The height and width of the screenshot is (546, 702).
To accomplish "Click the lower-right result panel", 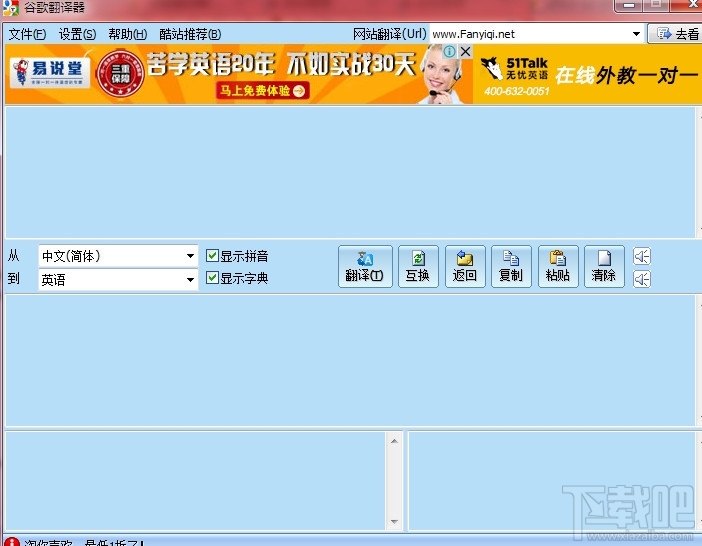I will pyautogui.click(x=553, y=481).
